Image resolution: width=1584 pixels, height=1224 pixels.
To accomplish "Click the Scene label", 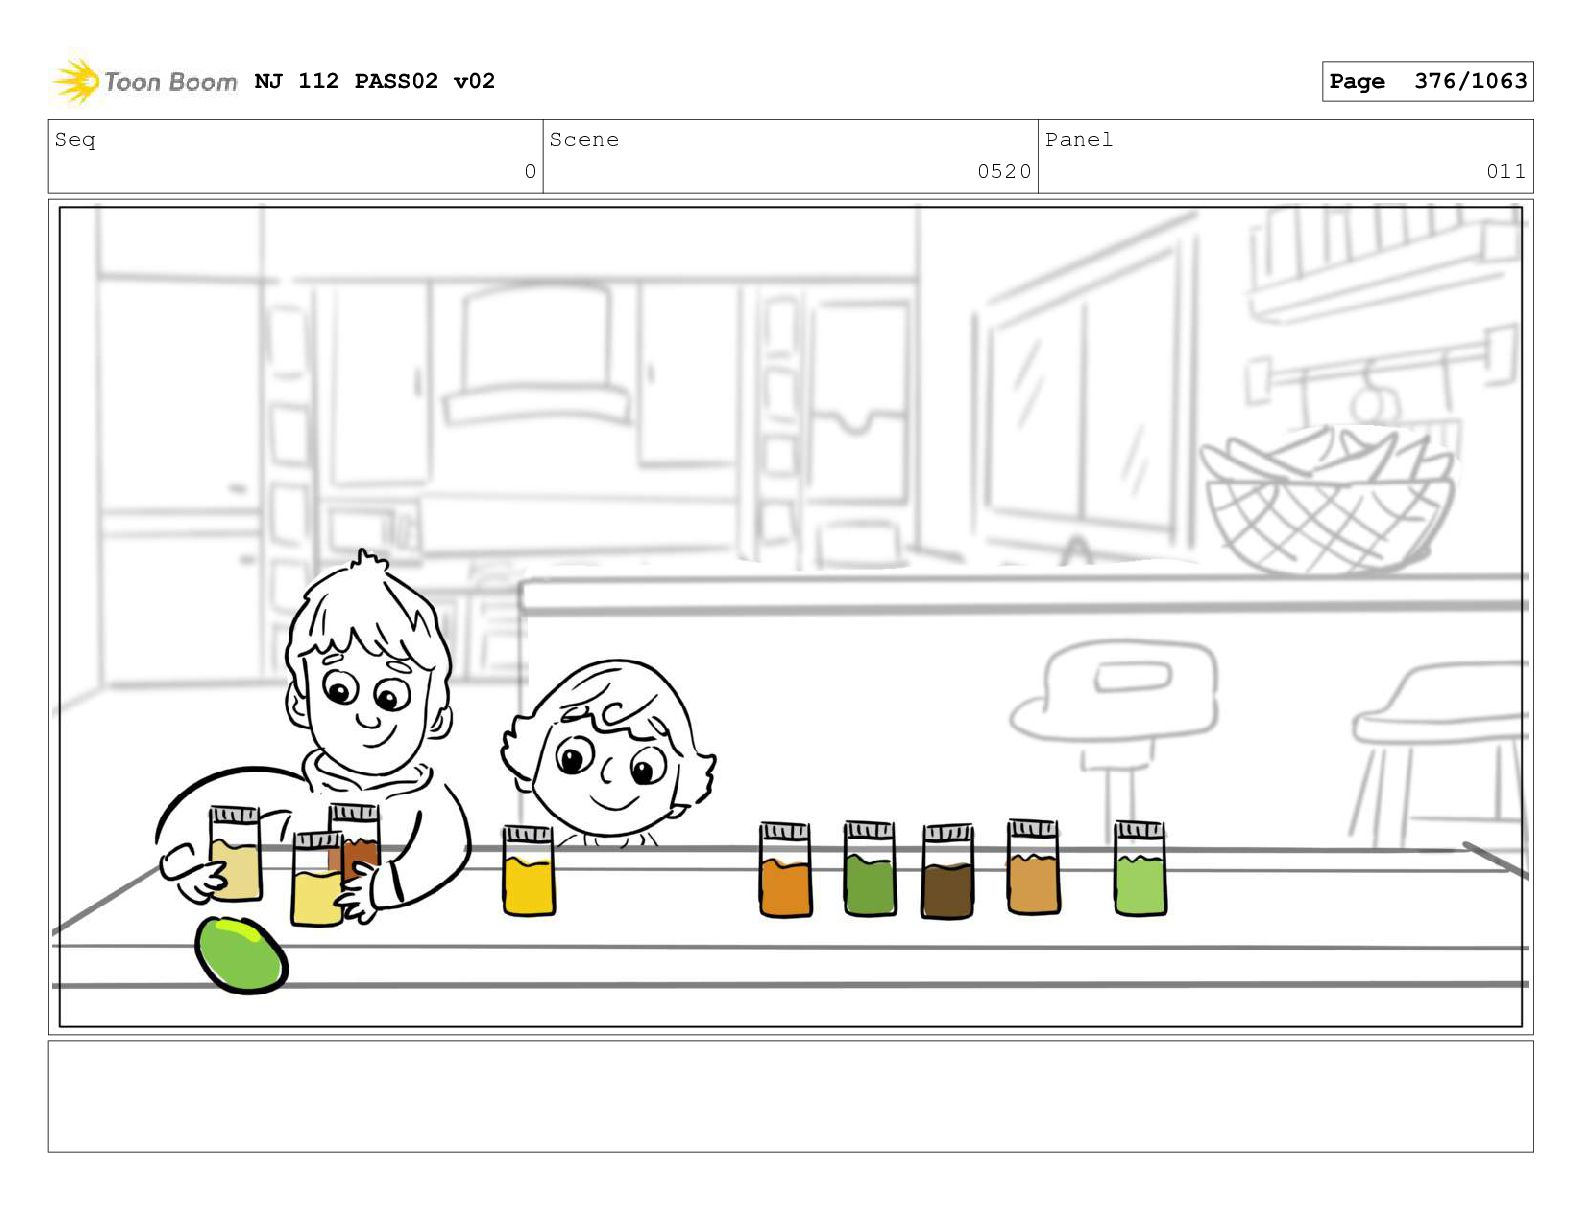I will point(584,140).
